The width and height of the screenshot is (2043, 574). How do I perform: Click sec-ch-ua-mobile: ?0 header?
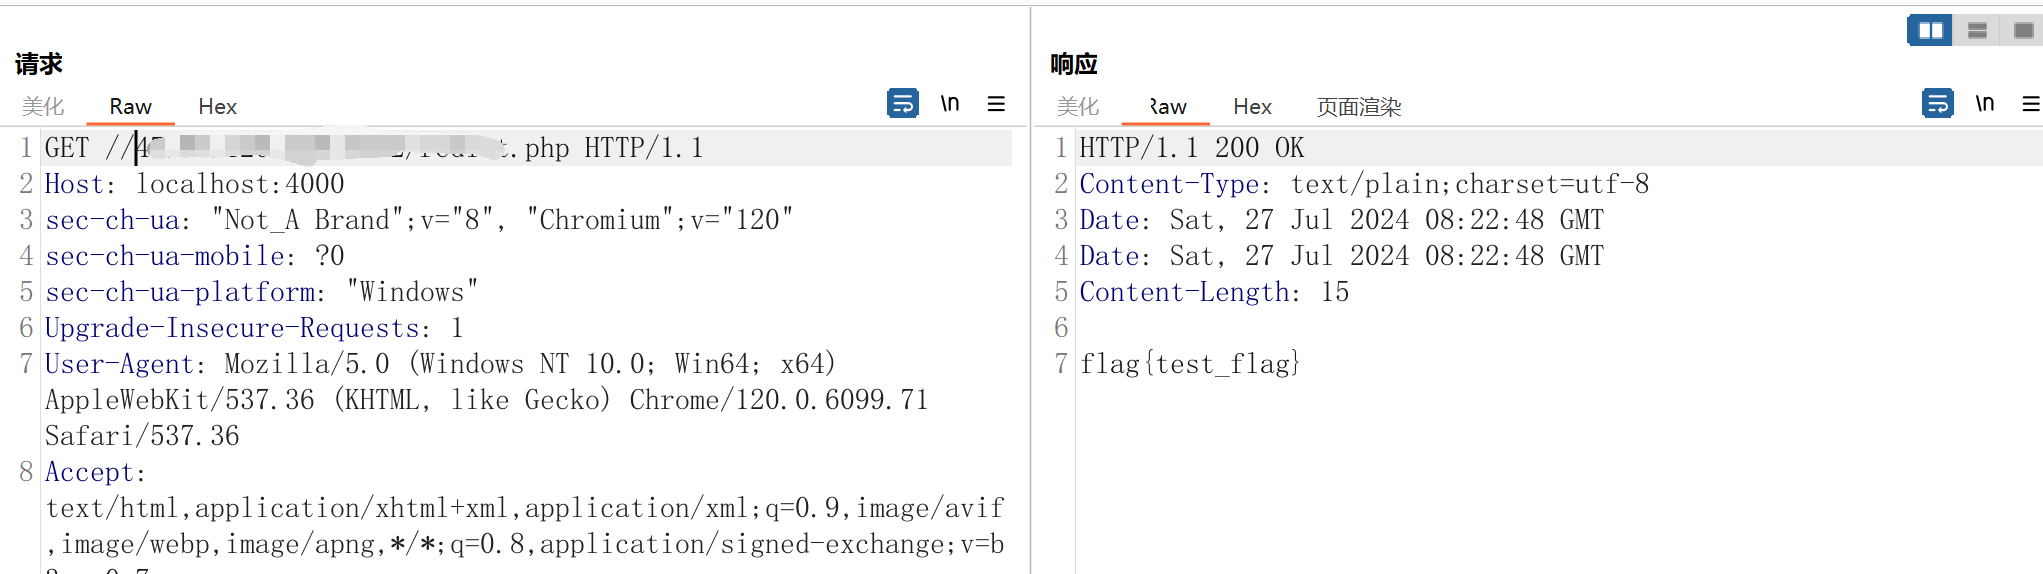194,256
